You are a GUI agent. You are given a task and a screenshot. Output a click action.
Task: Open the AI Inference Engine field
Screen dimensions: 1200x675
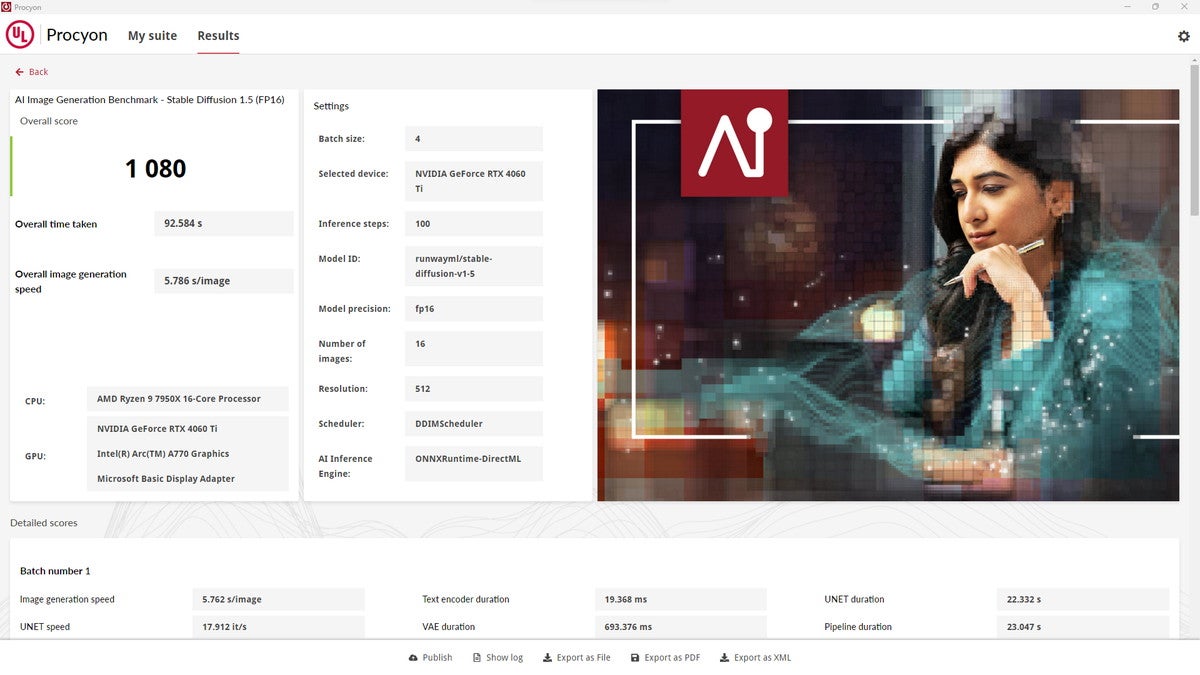[x=473, y=463]
